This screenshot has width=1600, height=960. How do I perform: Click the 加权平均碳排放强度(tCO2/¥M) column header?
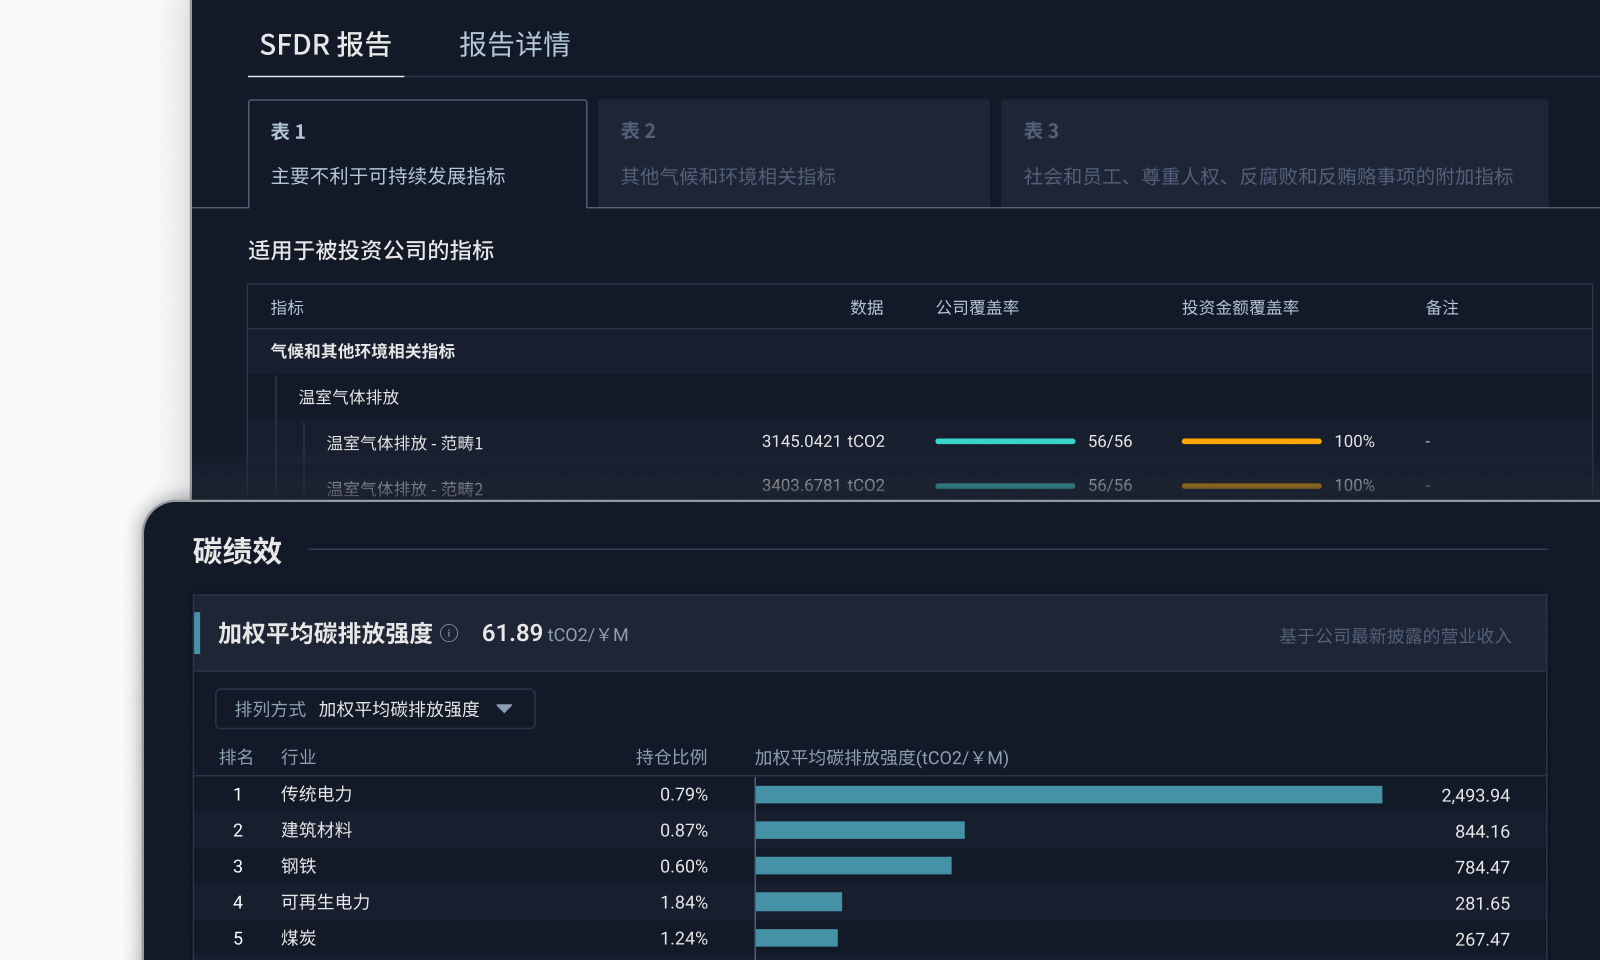(x=881, y=758)
